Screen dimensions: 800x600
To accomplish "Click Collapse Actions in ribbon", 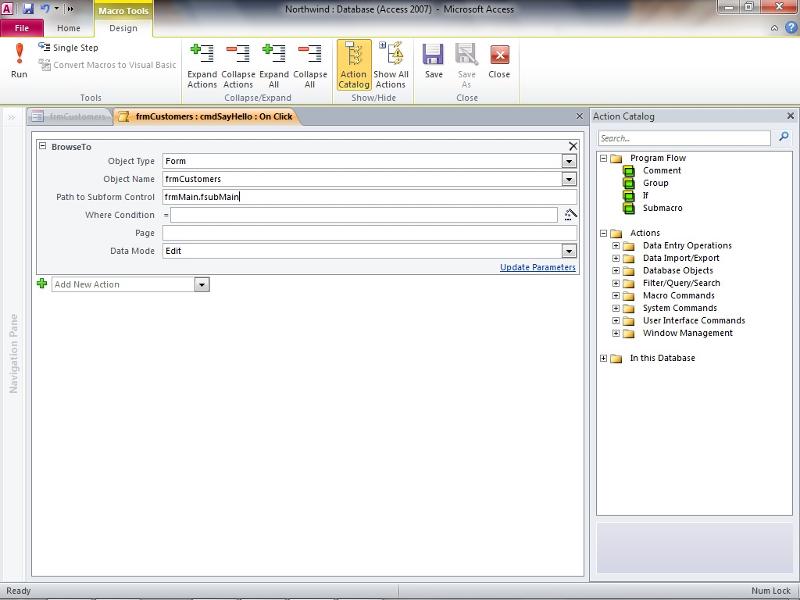I will pyautogui.click(x=238, y=66).
